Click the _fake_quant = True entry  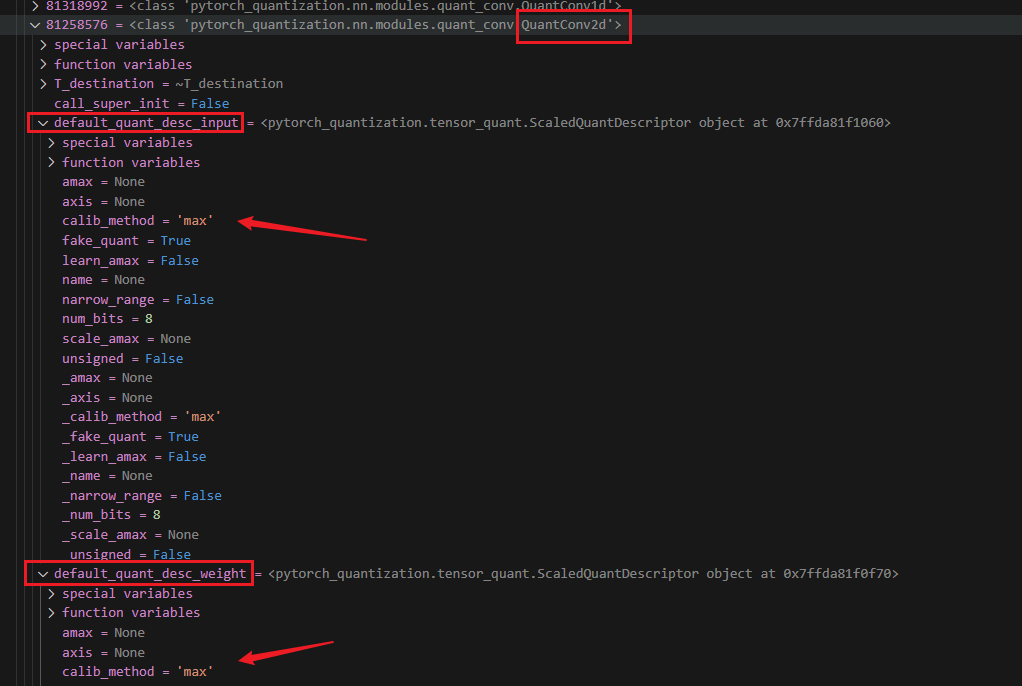(130, 437)
